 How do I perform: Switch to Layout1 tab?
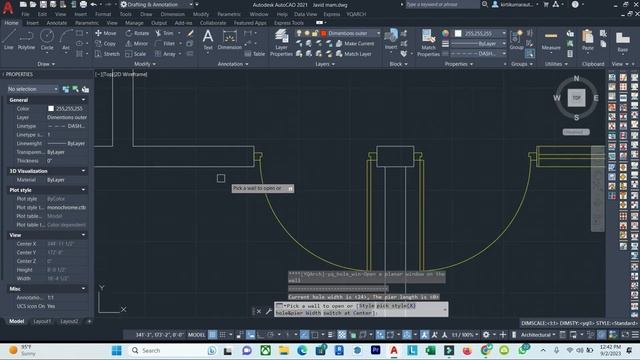[x=42, y=321]
